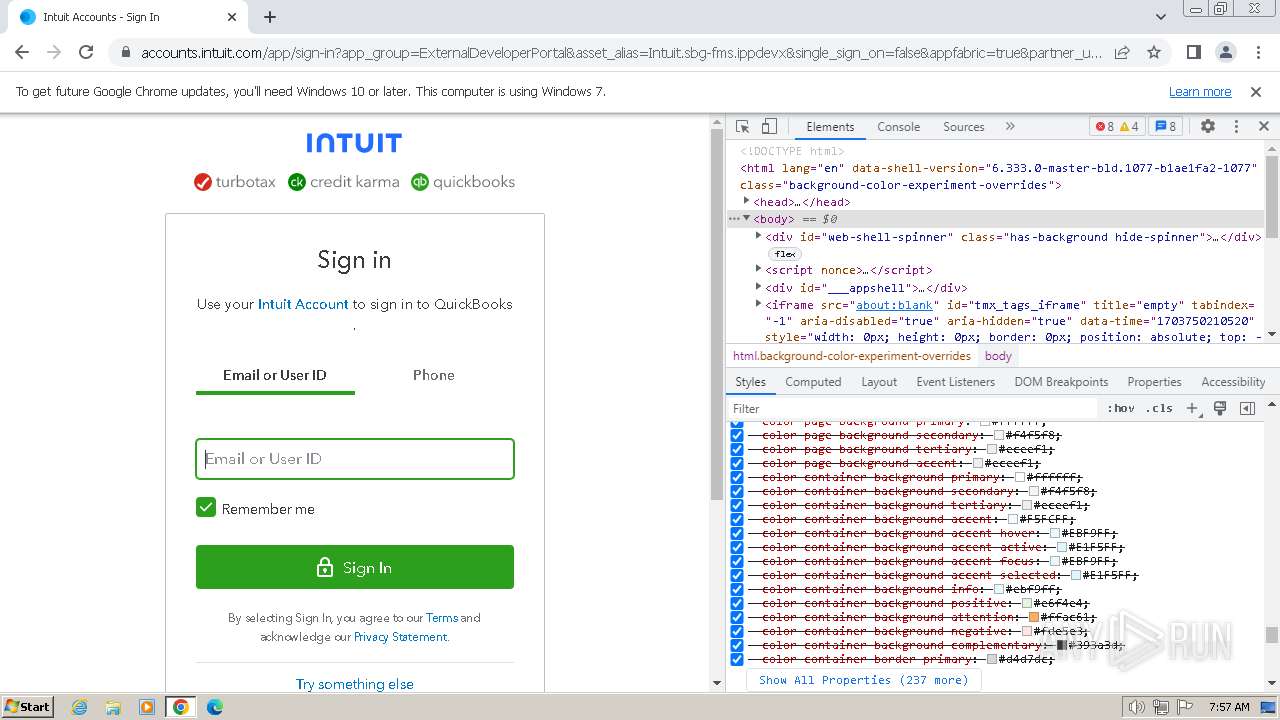Open the Windows Start menu
The width and height of the screenshot is (1280, 720).
(x=28, y=706)
